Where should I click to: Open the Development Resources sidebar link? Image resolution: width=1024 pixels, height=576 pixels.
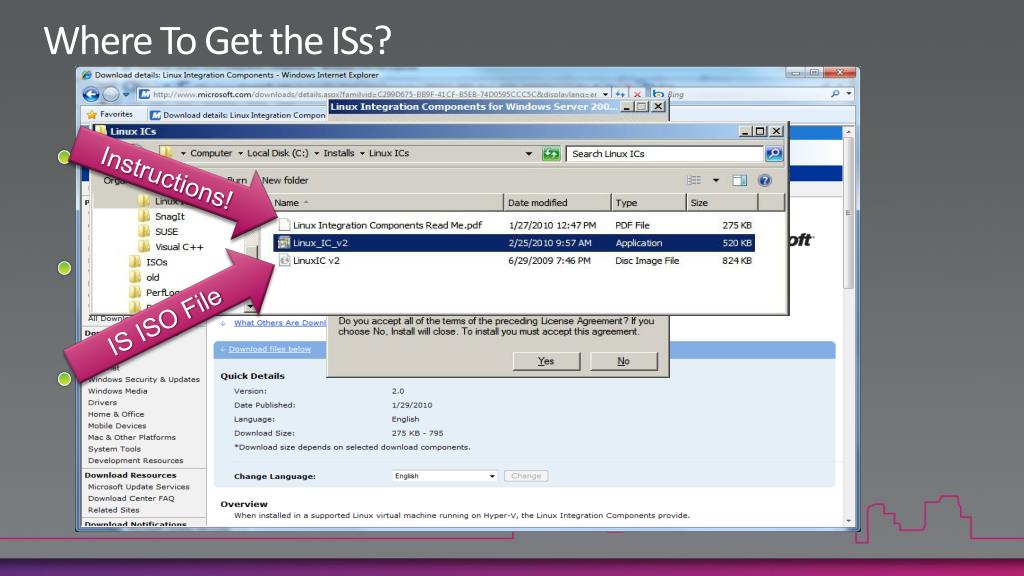pyautogui.click(x=136, y=460)
